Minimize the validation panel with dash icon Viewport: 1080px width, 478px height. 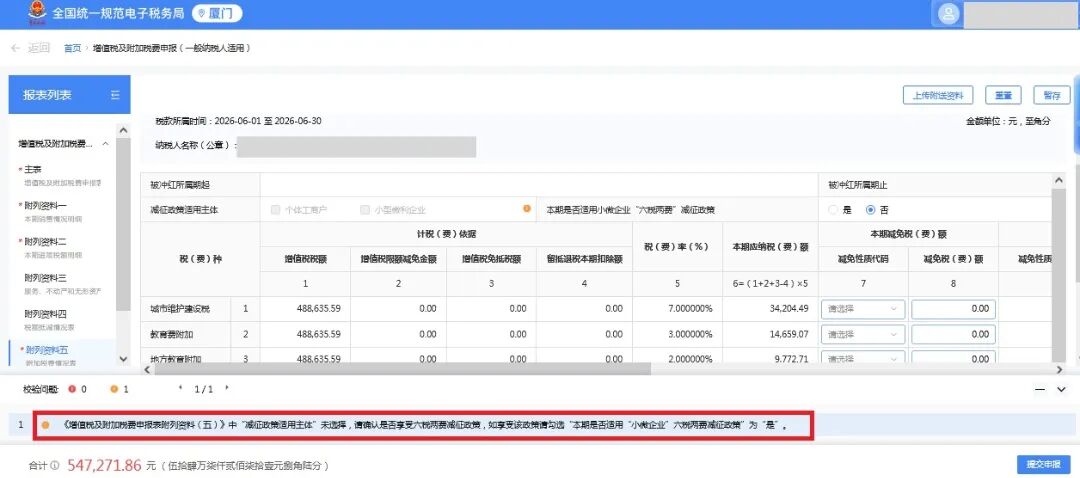point(1040,390)
